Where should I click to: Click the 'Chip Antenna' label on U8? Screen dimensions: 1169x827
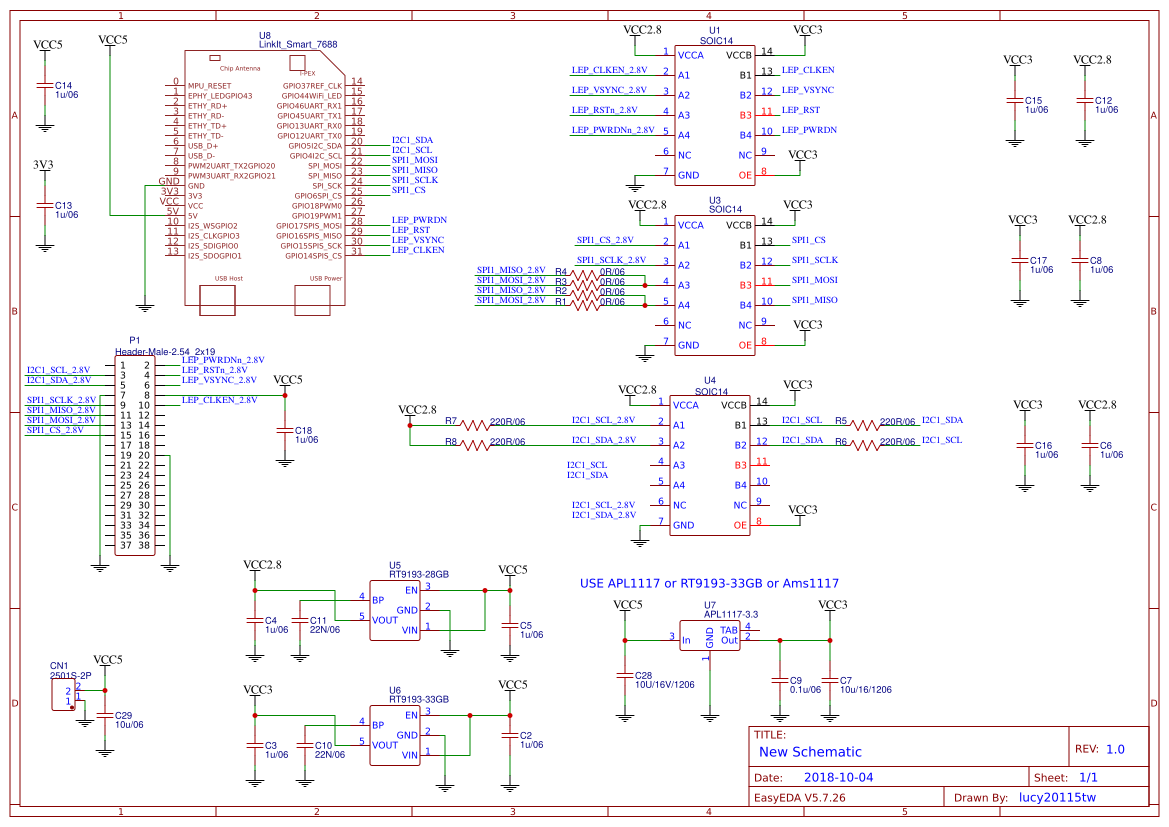tap(240, 69)
